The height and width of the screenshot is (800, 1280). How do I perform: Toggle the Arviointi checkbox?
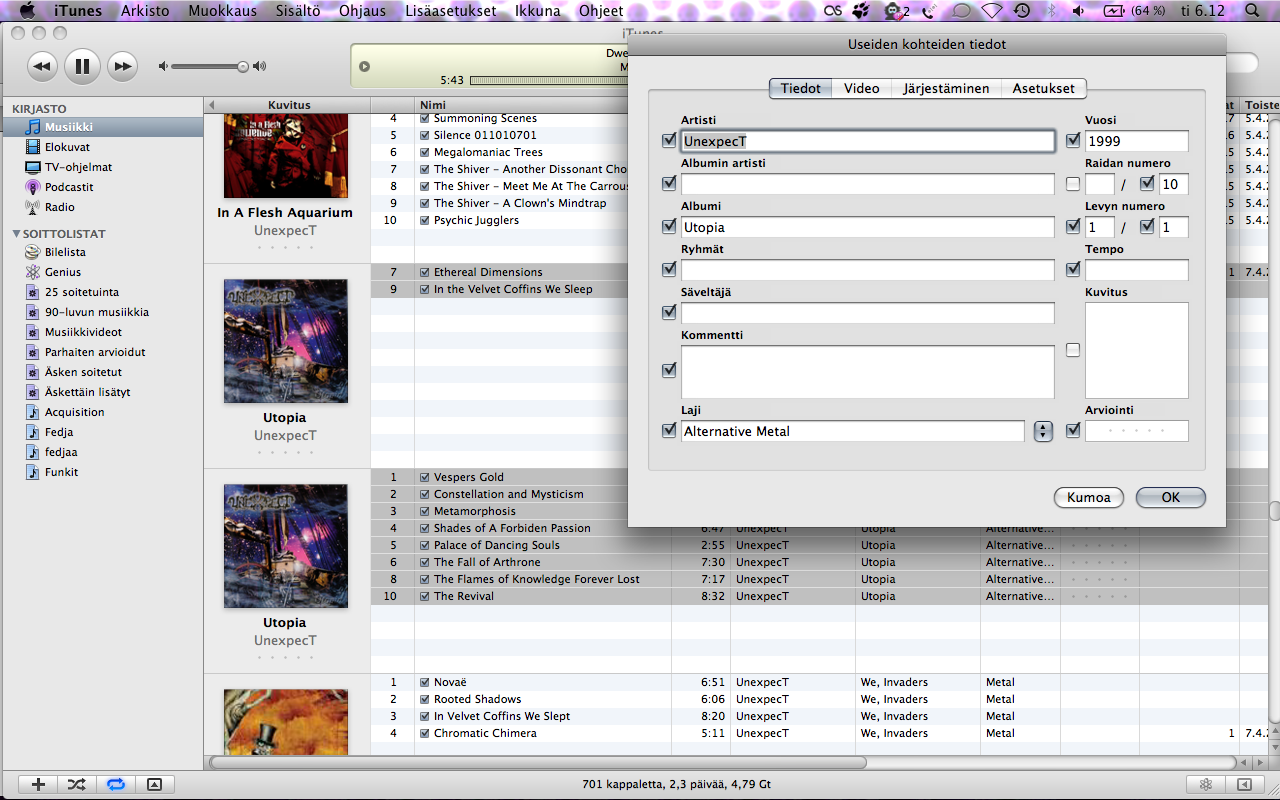tap(1073, 431)
